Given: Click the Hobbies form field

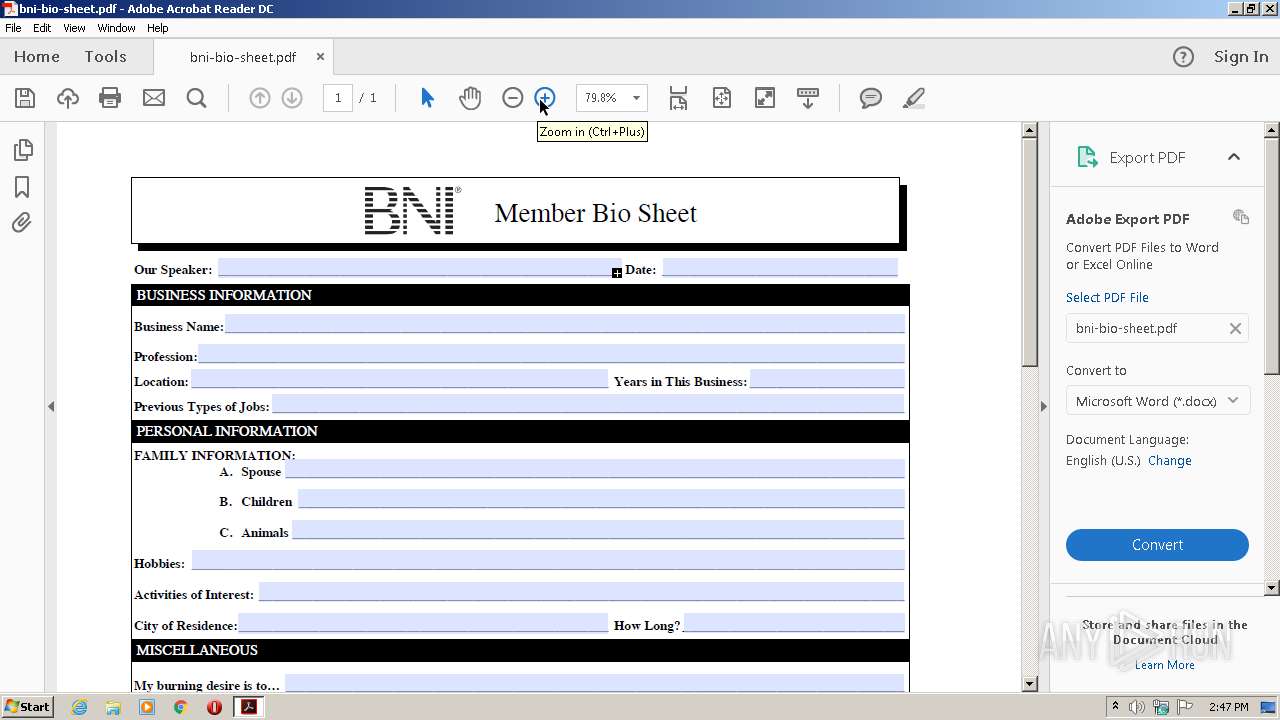Looking at the screenshot, I should pos(548,560).
